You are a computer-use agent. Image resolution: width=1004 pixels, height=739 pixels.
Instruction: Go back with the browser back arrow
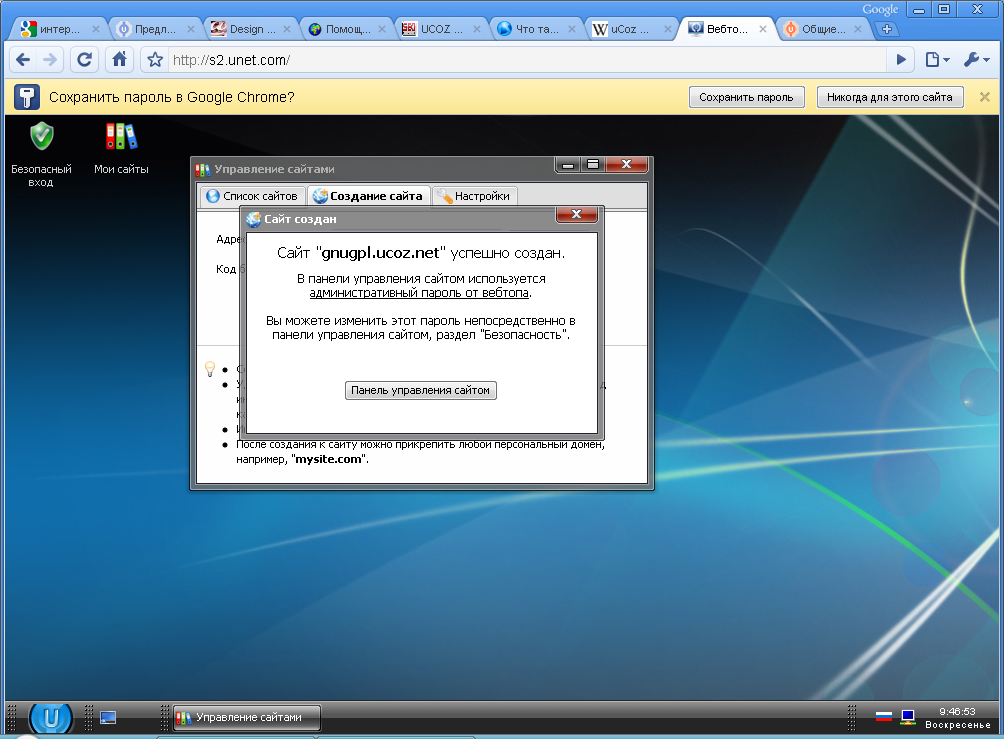coord(23,60)
